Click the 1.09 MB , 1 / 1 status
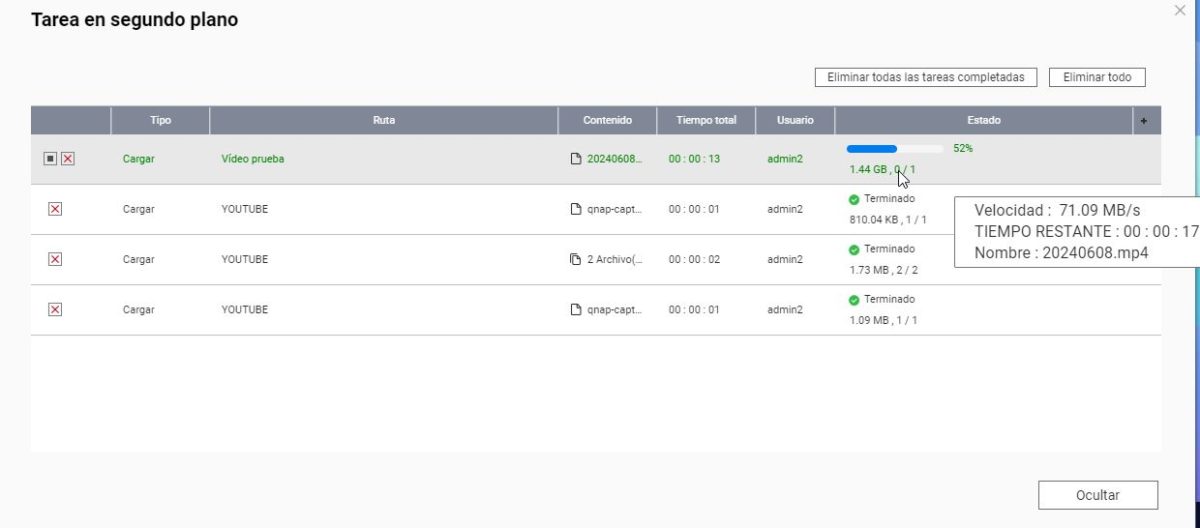This screenshot has width=1200, height=528. tap(883, 320)
